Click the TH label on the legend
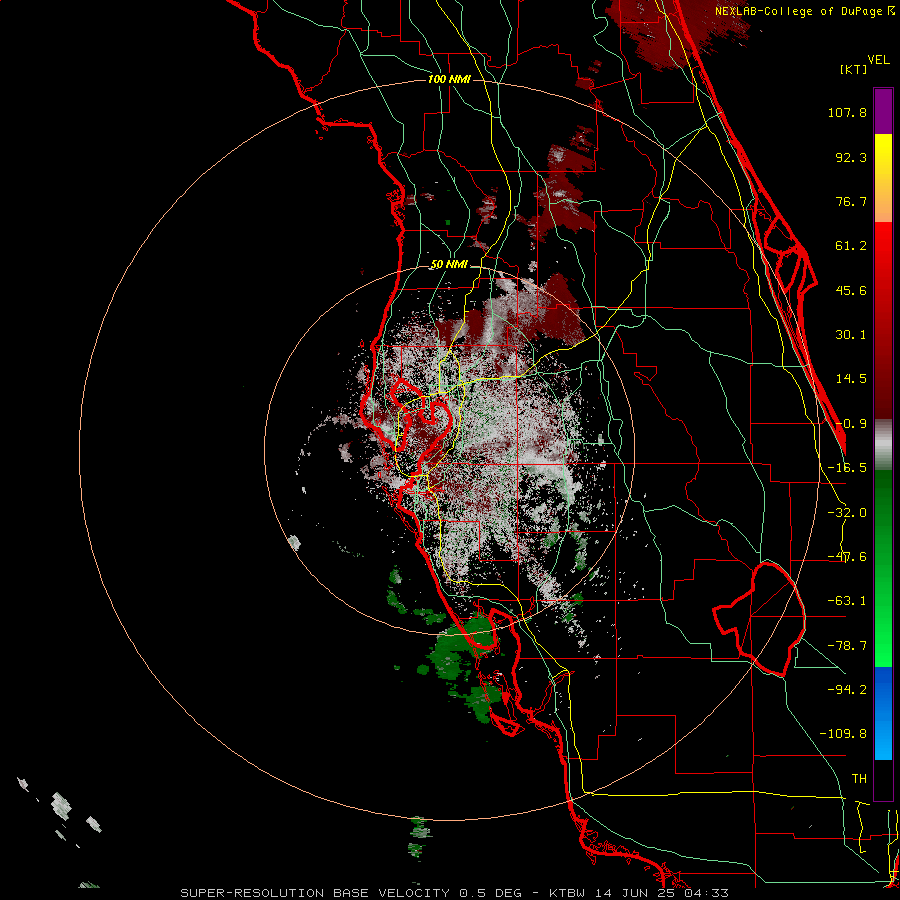 pos(859,779)
